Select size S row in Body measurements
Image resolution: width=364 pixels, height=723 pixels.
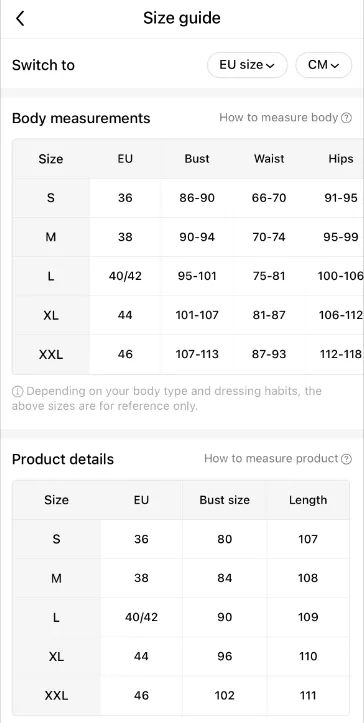pyautogui.click(x=188, y=198)
